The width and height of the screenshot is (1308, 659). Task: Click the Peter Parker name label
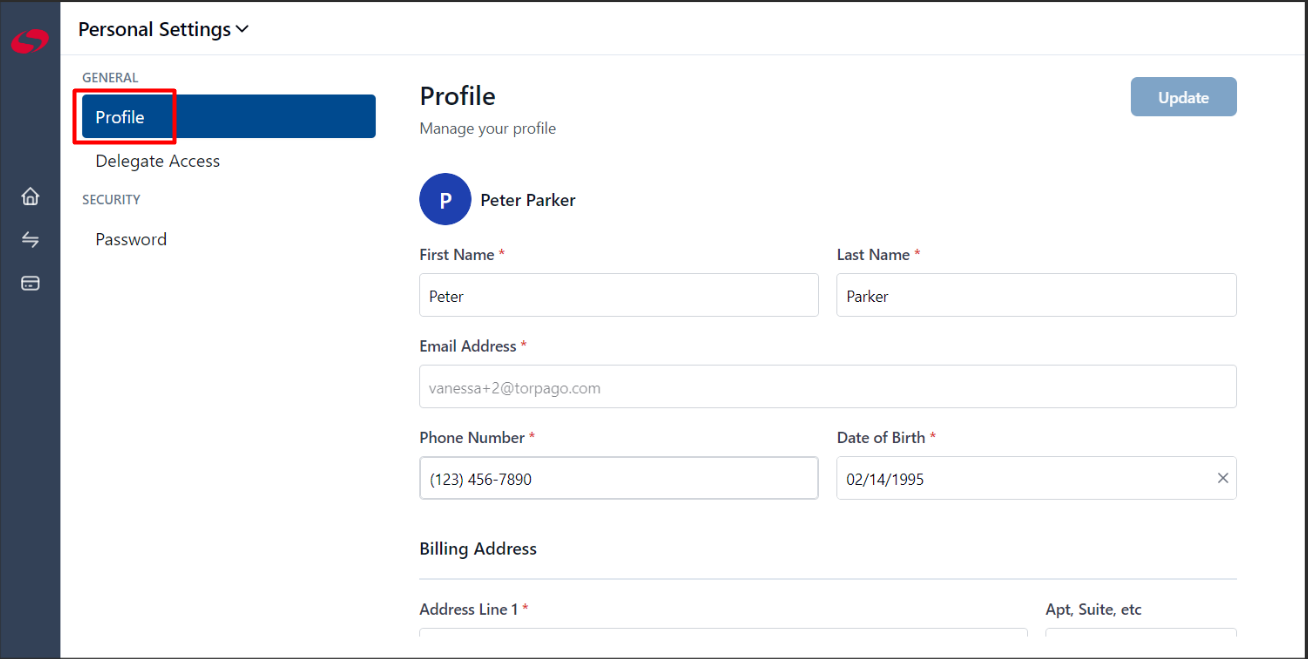(528, 200)
